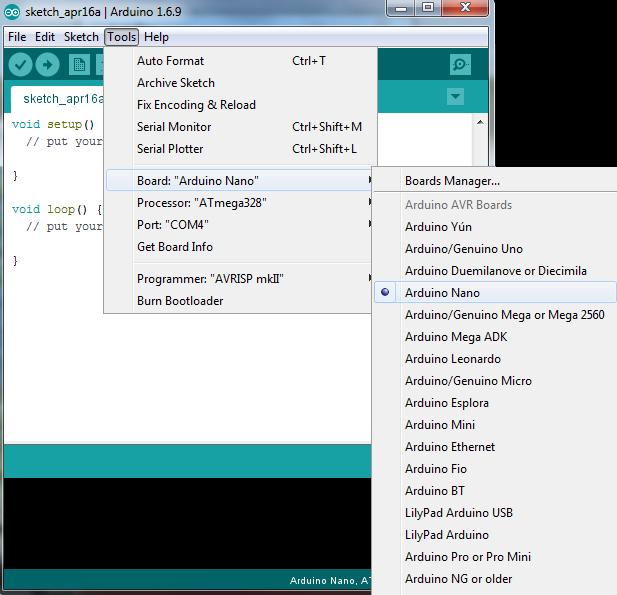The height and width of the screenshot is (595, 617).
Task: Close the Arduino window
Action: [x=465, y=8]
